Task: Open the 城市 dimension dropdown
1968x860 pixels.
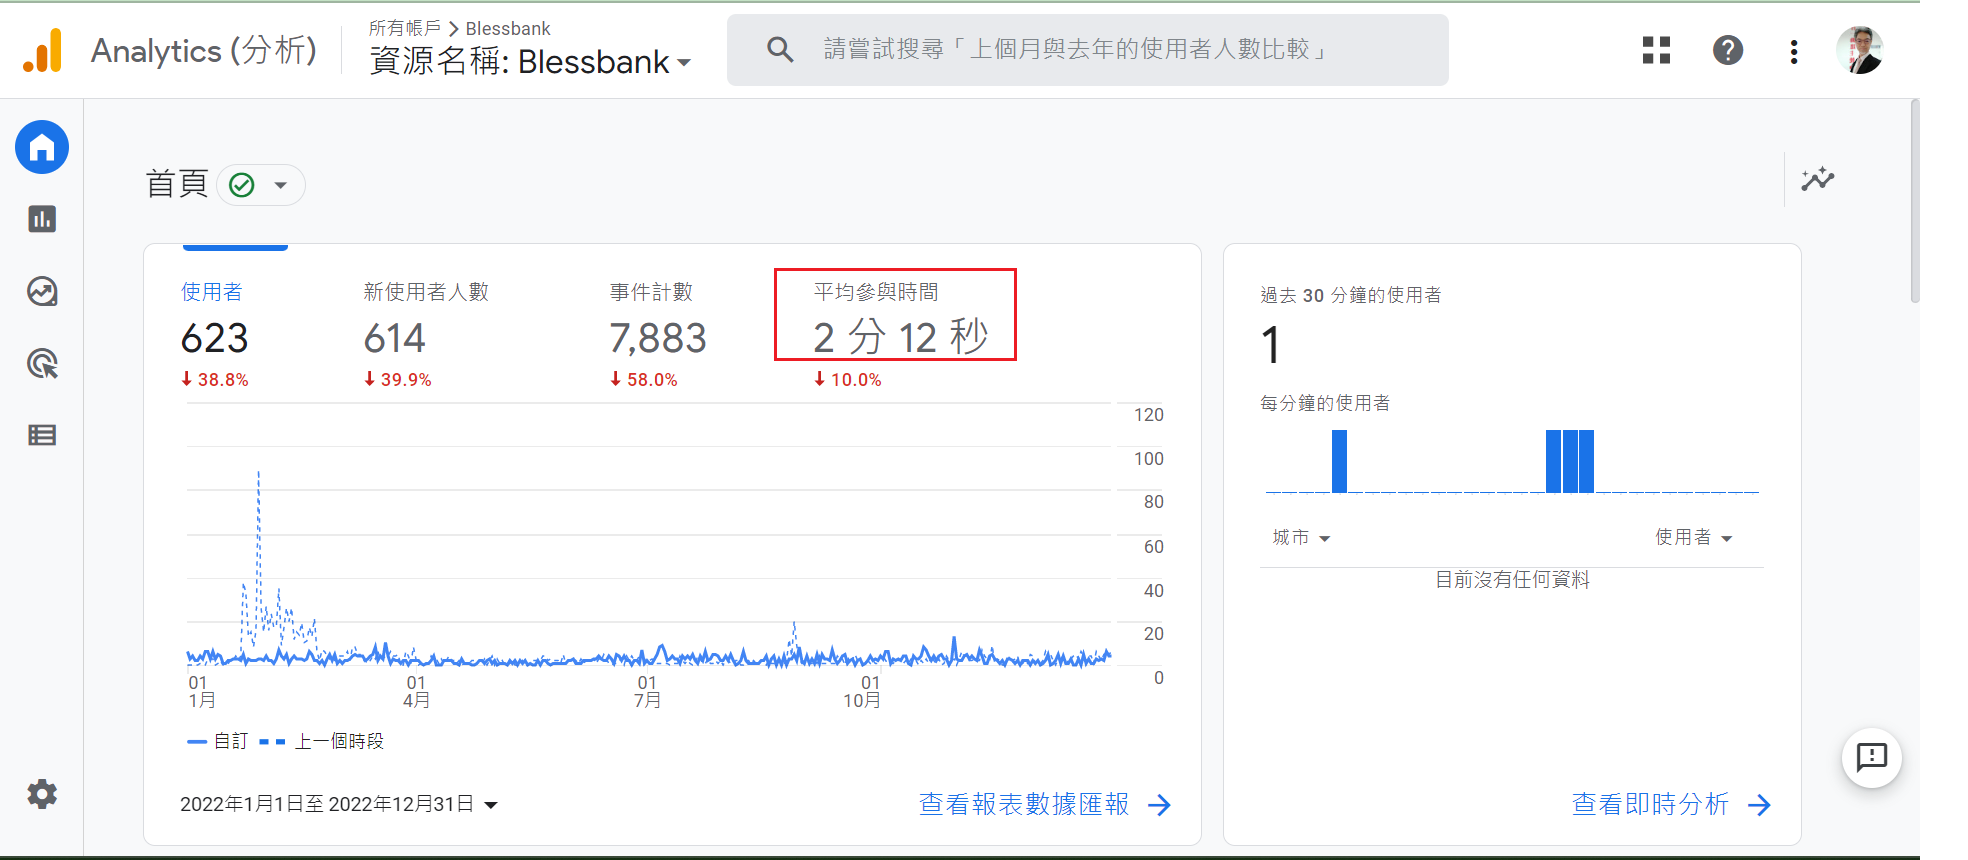Action: coord(1301,538)
